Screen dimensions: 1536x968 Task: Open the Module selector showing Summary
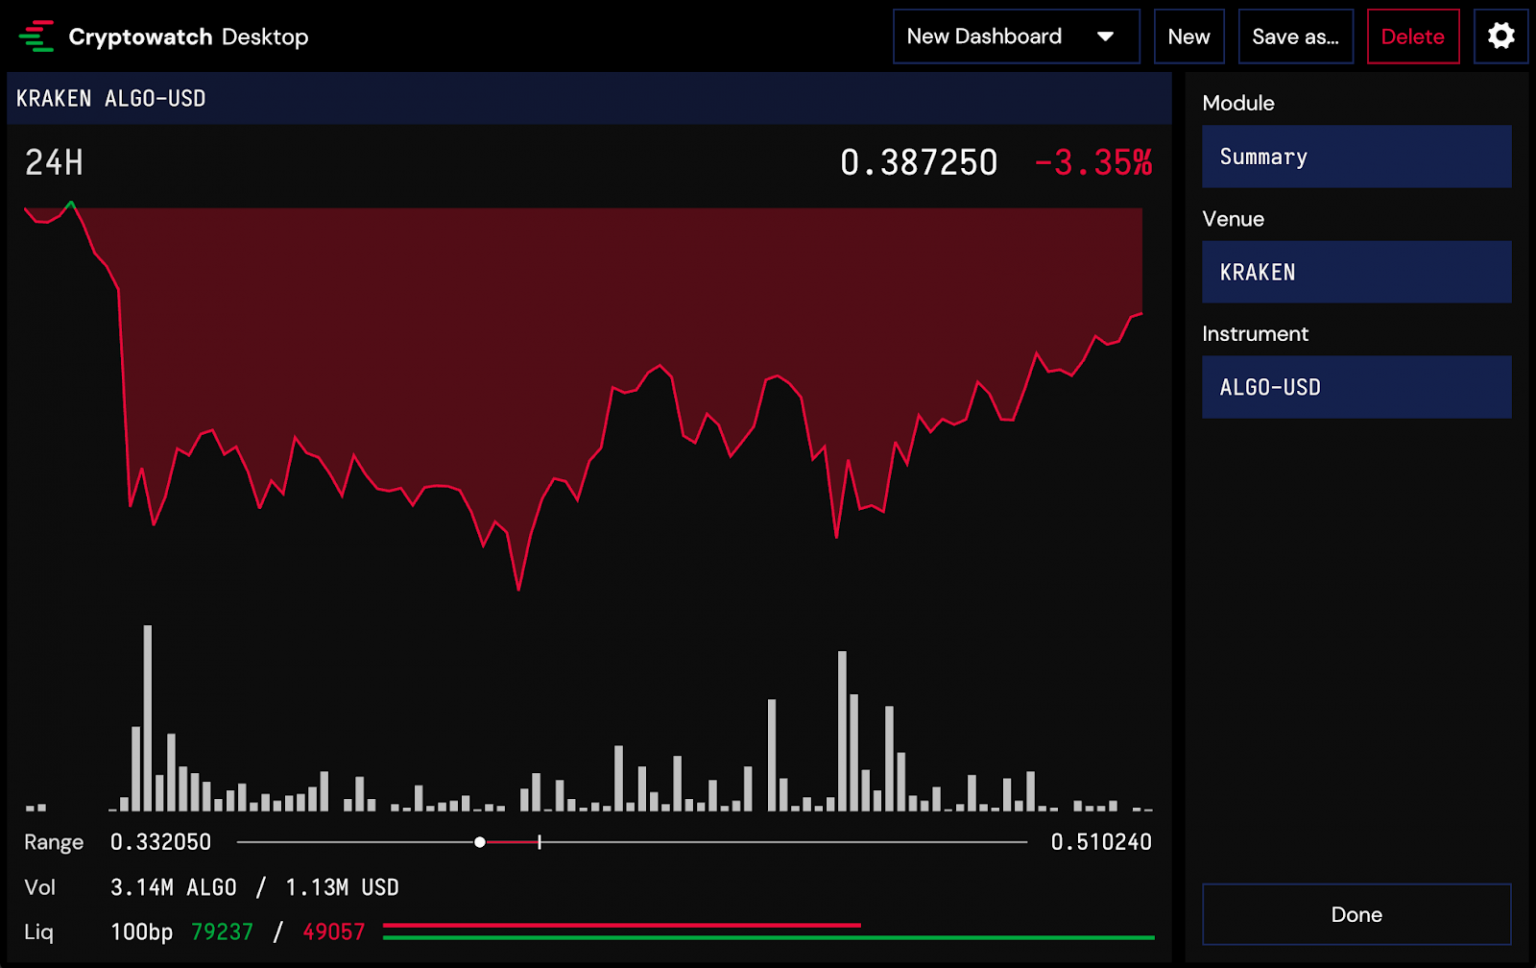[1356, 156]
